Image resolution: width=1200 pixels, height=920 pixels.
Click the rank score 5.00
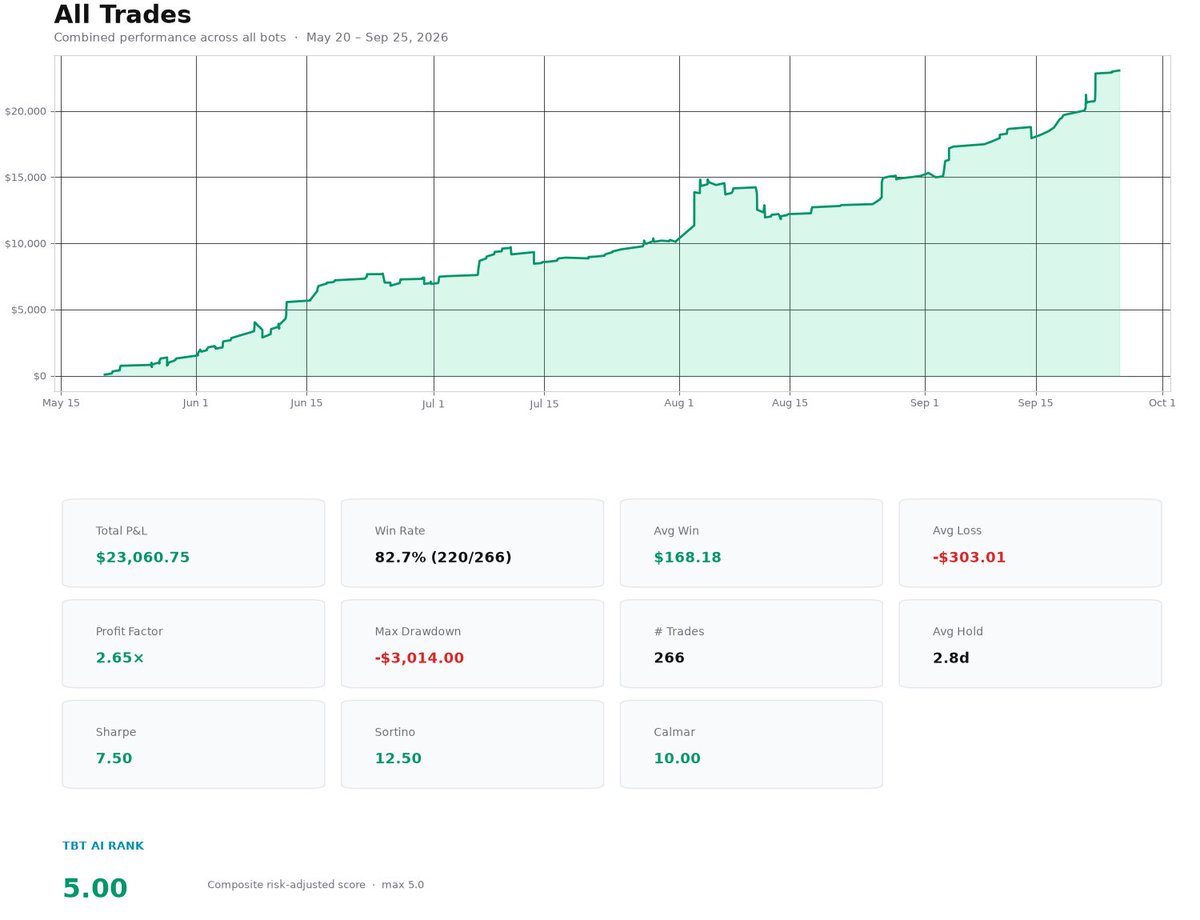(x=95, y=888)
